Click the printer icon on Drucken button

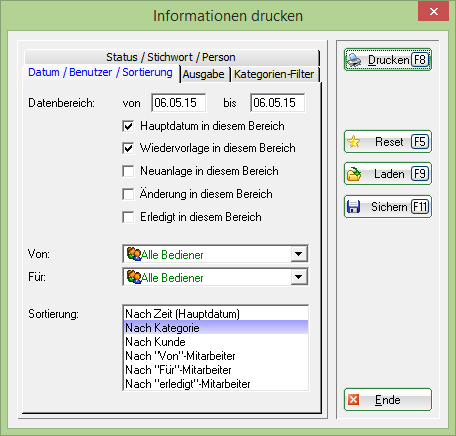354,60
